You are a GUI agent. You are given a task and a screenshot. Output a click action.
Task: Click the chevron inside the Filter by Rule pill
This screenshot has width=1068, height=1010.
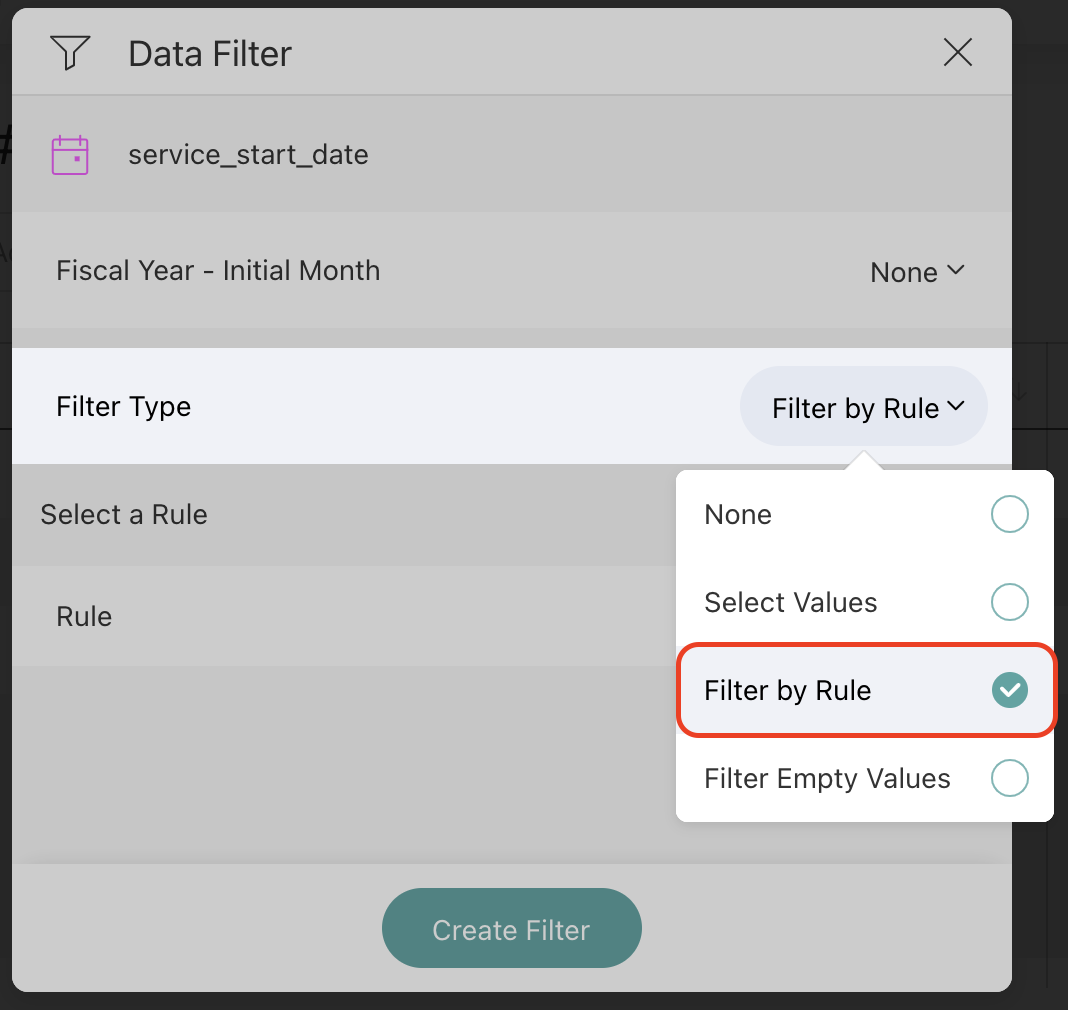[955, 406]
